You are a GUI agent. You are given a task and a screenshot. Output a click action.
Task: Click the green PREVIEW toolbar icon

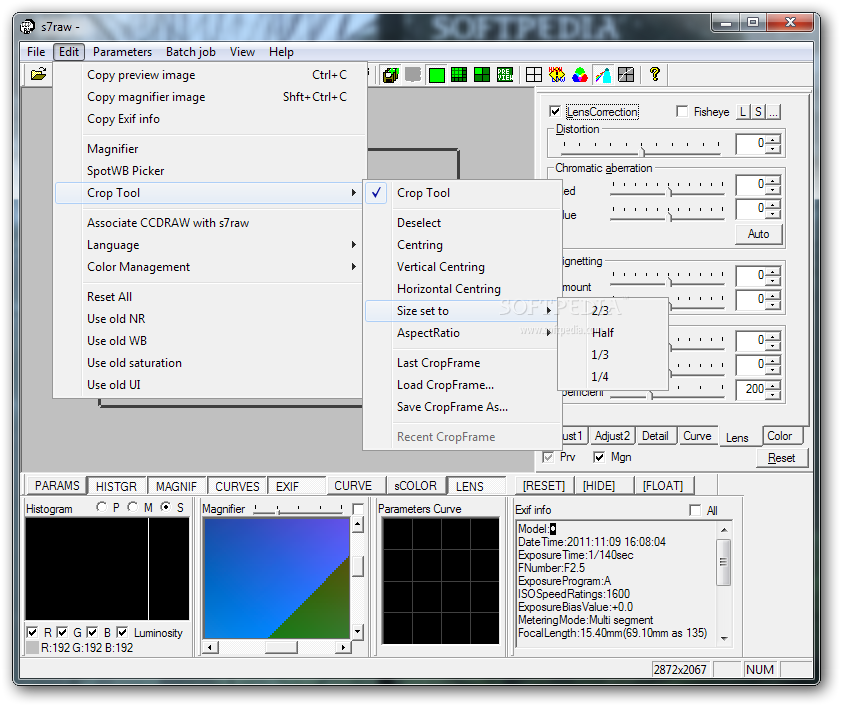click(x=505, y=75)
